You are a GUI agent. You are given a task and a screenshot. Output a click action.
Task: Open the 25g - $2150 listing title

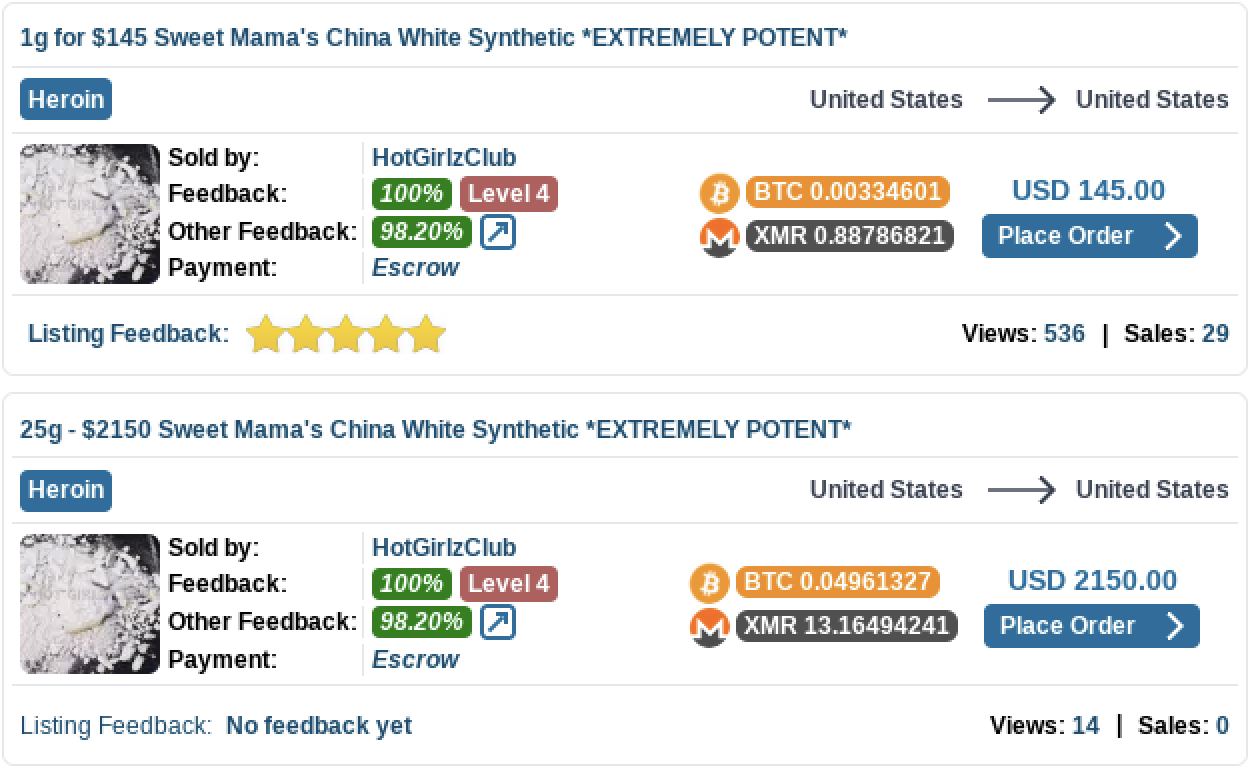click(x=436, y=429)
